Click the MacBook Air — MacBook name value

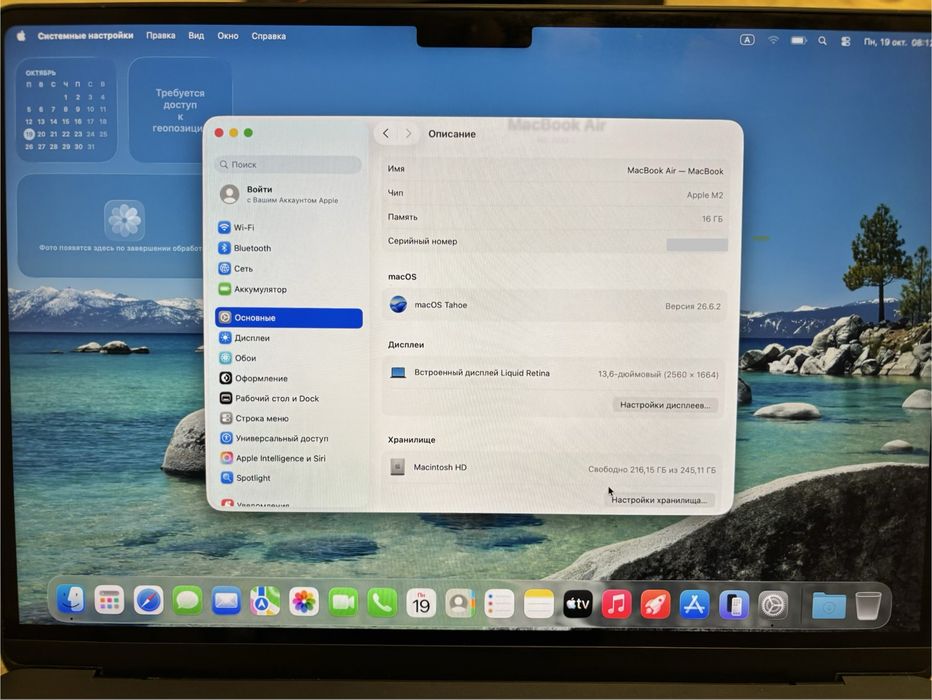pyautogui.click(x=675, y=171)
